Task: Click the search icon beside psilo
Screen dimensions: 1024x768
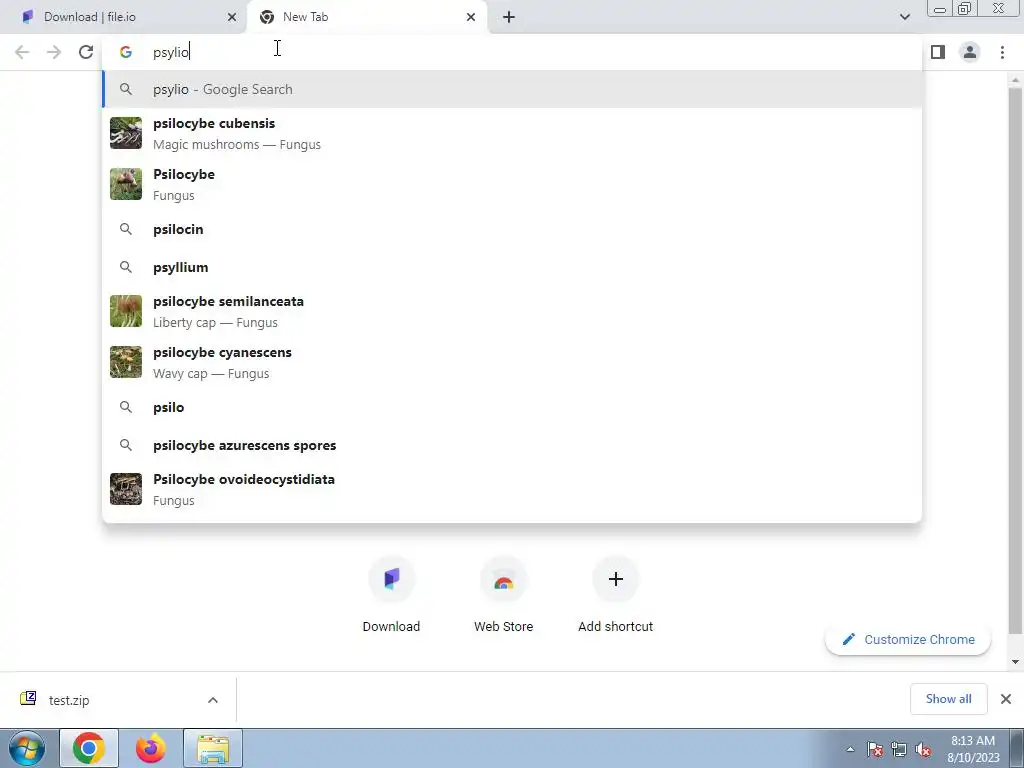Action: [x=126, y=407]
